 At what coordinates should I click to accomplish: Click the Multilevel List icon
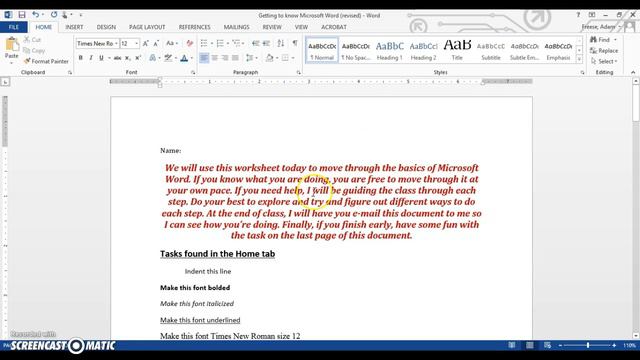click(236, 43)
